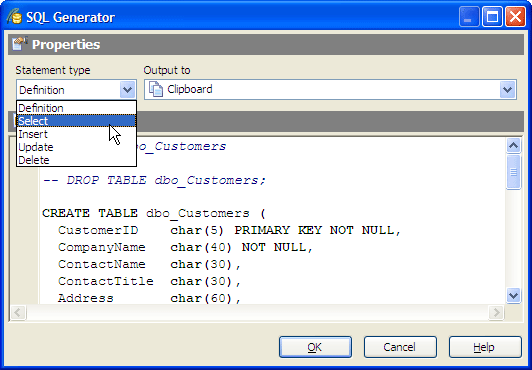Click the CompanyName column definition line
532x370 pixels.
(185, 247)
